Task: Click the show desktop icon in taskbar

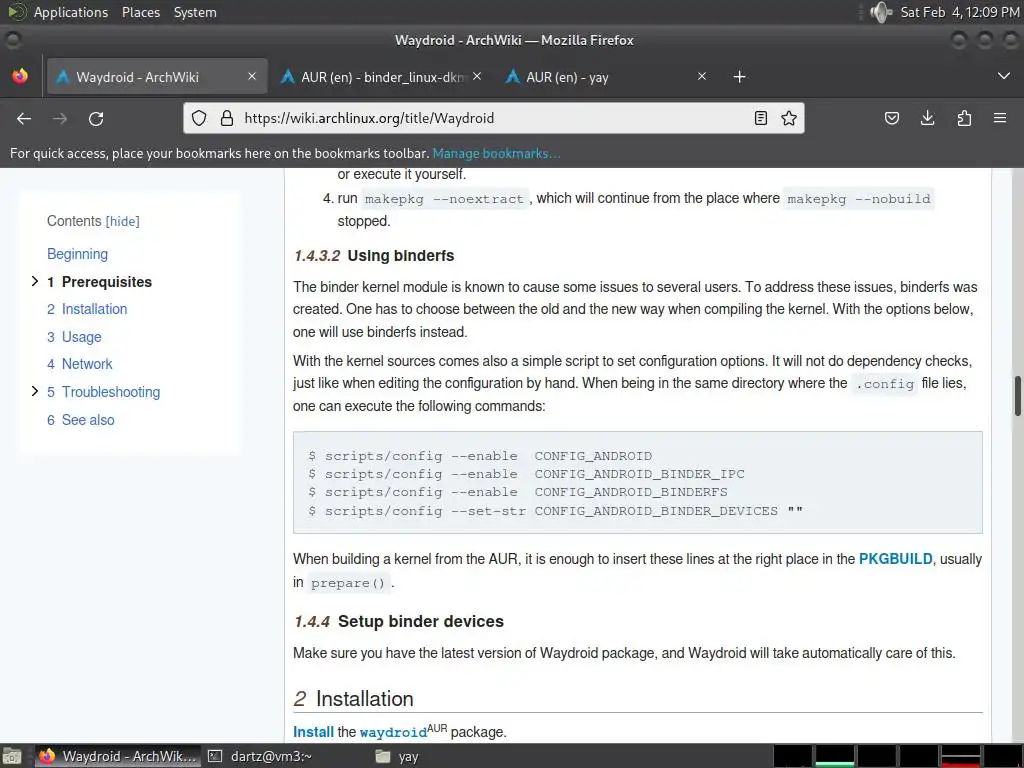Action: (x=12, y=756)
